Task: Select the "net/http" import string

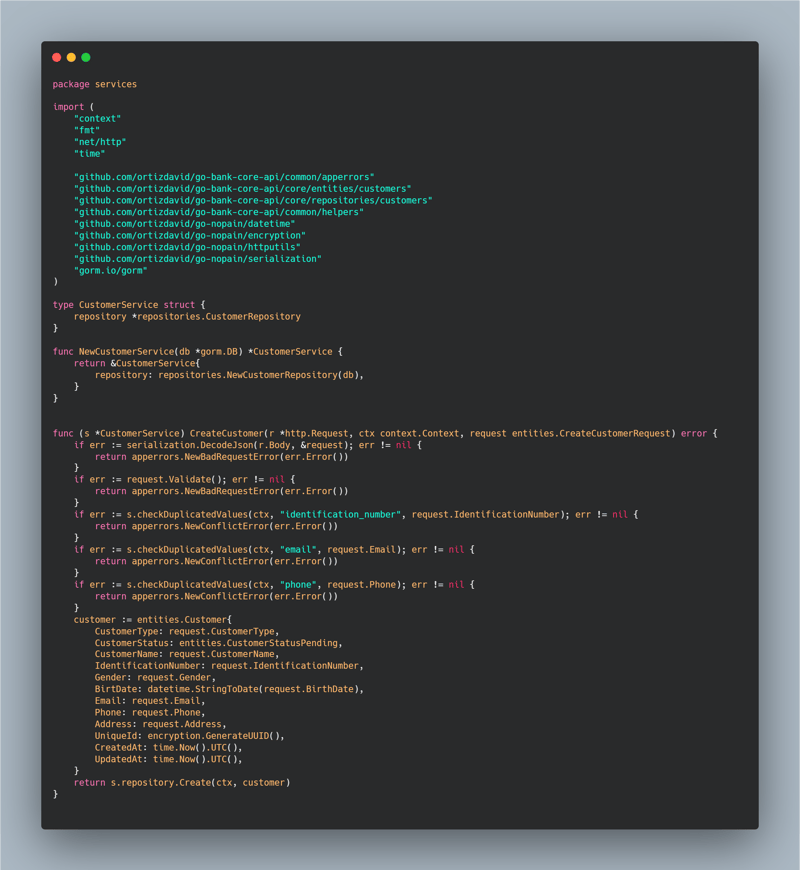Action: pyautogui.click(x=100, y=142)
